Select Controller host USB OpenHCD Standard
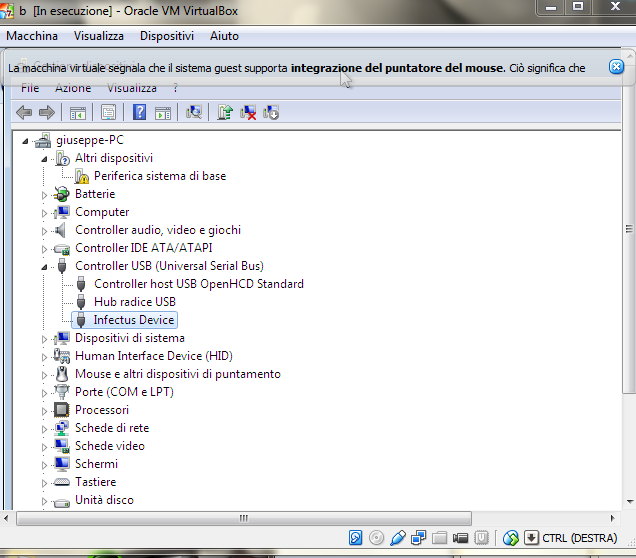 [x=199, y=284]
